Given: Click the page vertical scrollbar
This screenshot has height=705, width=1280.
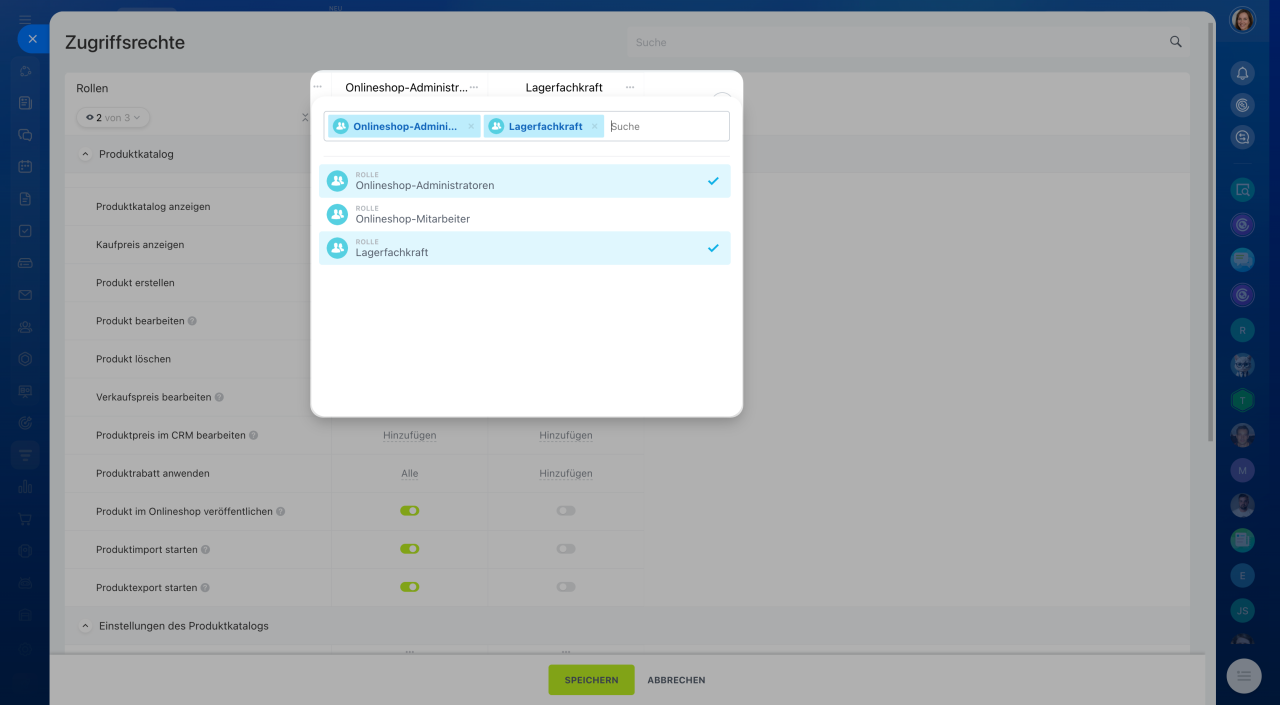Looking at the screenshot, I should [x=1212, y=230].
